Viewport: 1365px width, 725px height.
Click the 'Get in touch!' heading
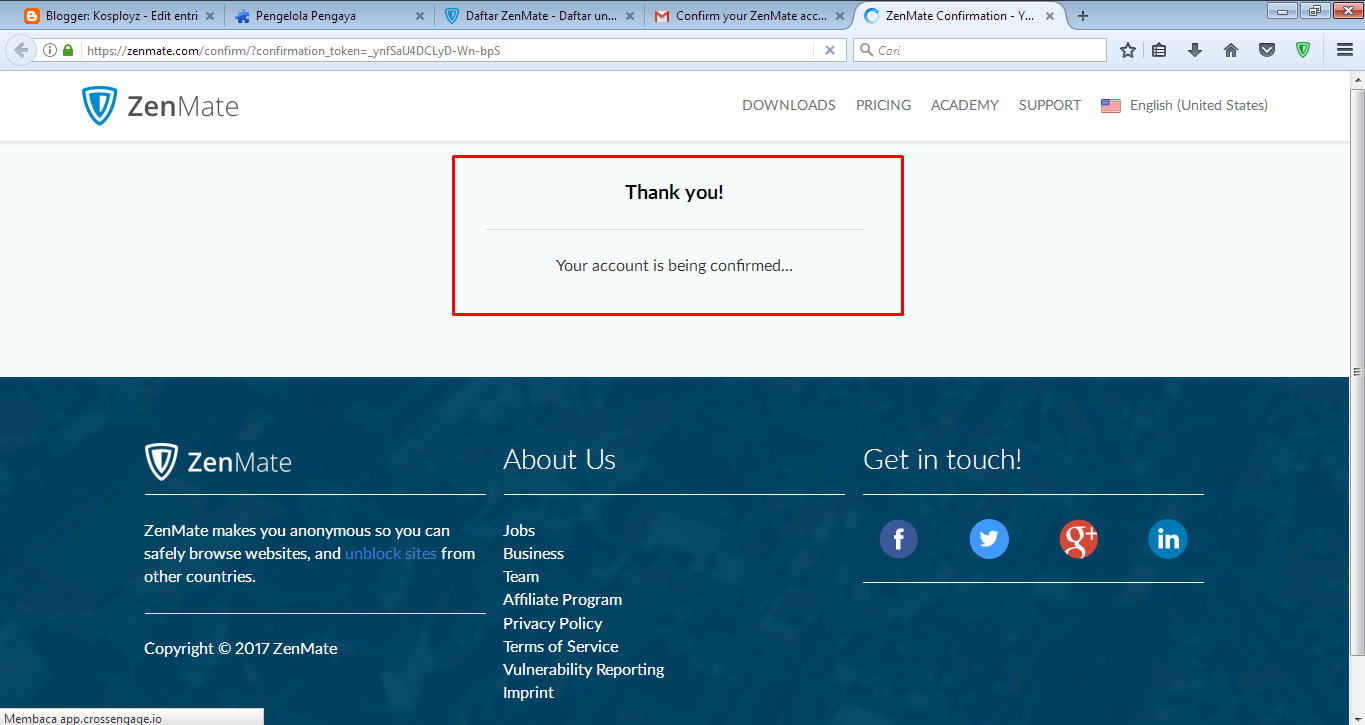point(942,459)
